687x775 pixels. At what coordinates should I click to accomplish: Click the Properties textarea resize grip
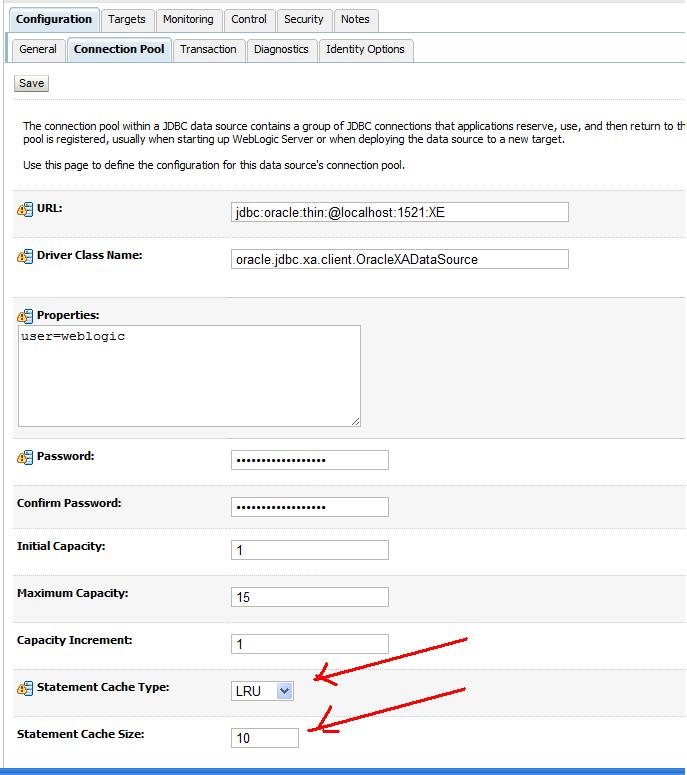coord(356,422)
